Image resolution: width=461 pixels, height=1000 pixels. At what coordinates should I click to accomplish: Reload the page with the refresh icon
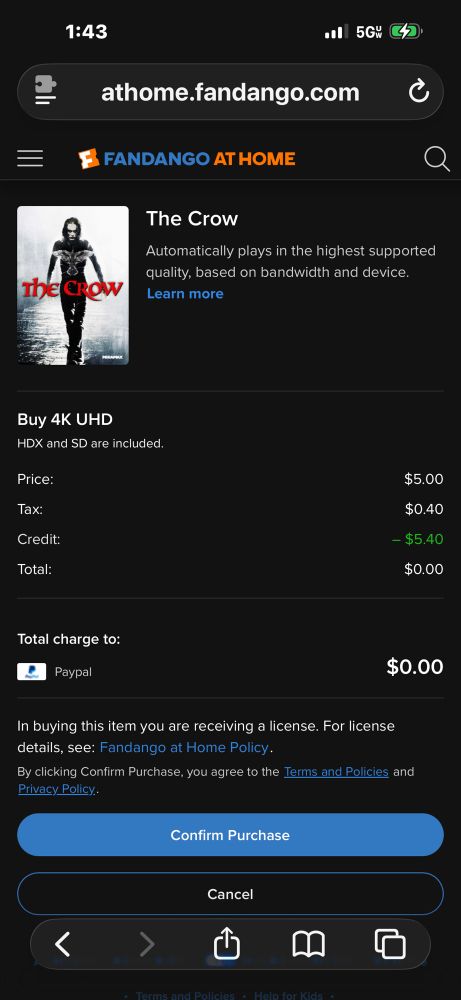tap(419, 92)
